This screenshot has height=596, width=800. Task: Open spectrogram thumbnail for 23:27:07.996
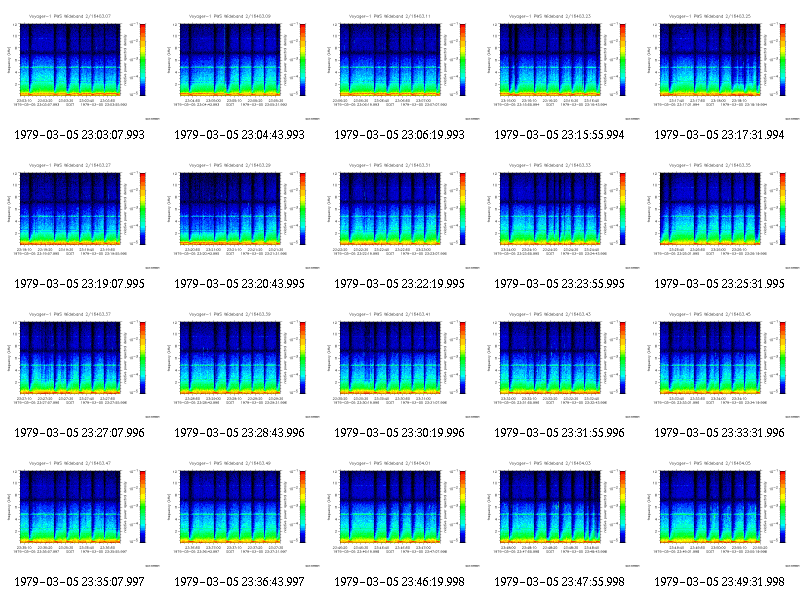tap(80, 365)
